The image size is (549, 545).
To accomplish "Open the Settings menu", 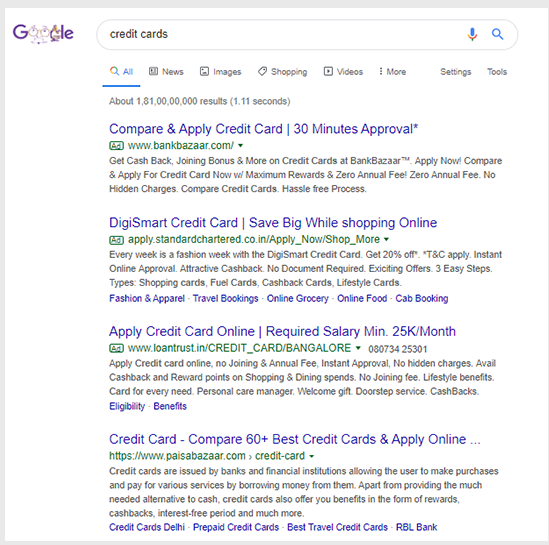I will 456,72.
